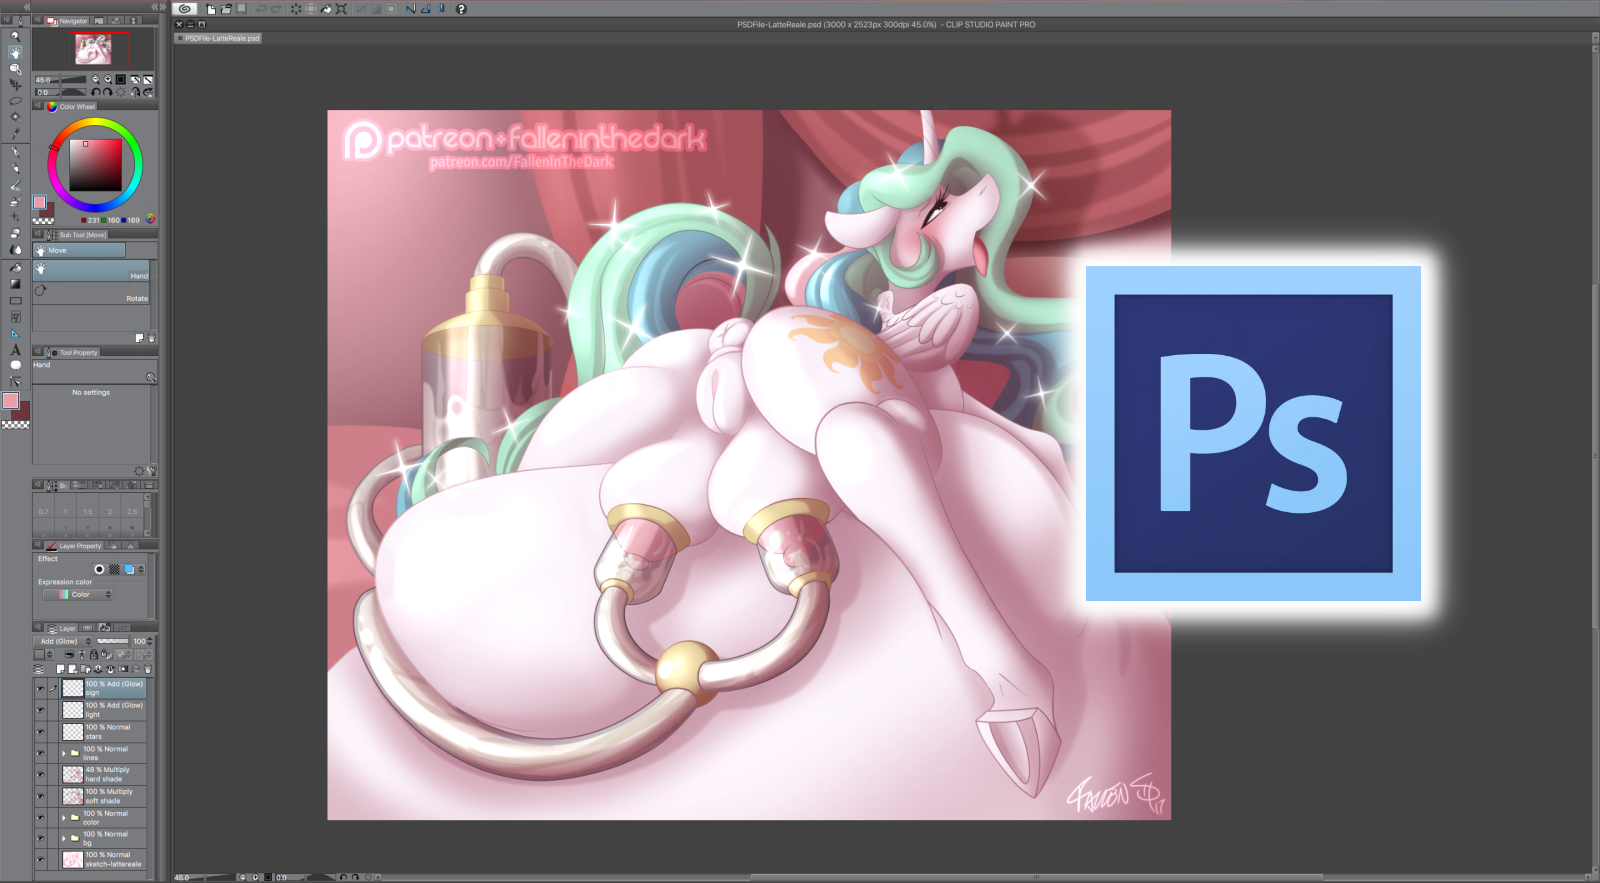Select the Eraser tool
The height and width of the screenshot is (883, 1600).
15,234
